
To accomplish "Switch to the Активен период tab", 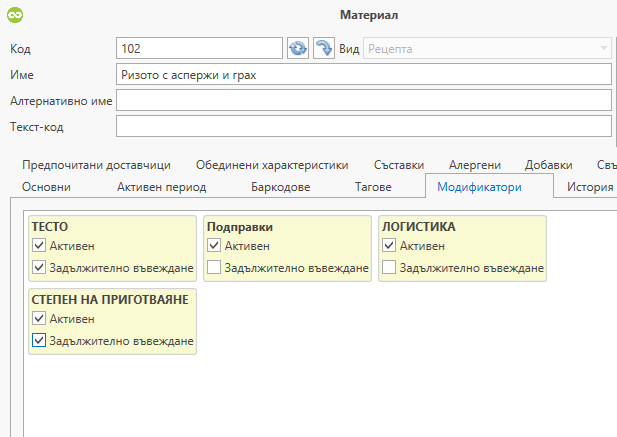I will click(x=162, y=187).
